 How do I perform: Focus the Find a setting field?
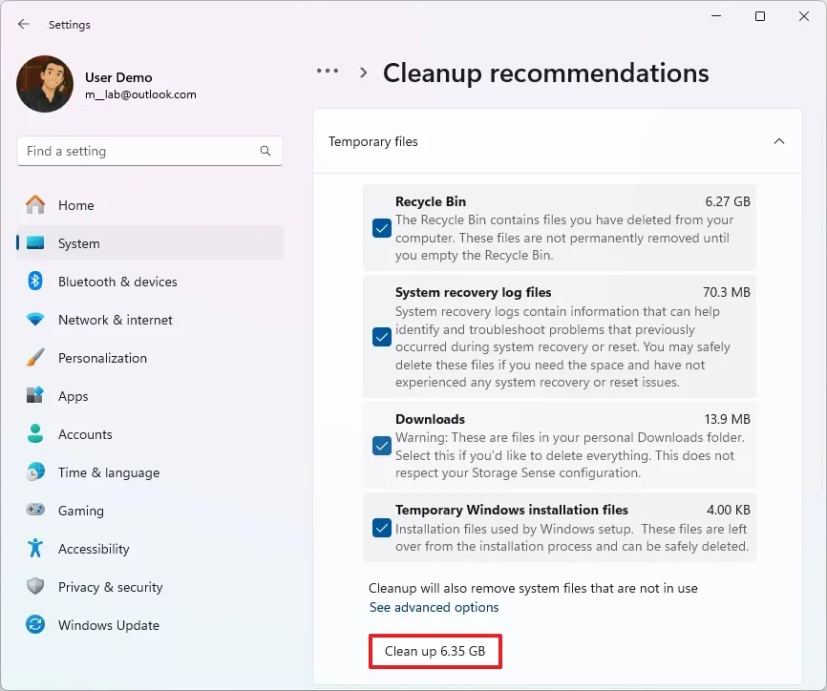pos(150,151)
